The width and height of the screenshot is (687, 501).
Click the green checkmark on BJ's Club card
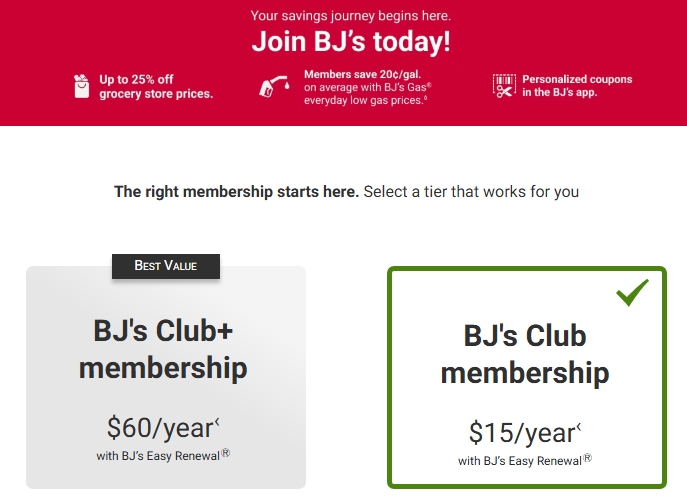click(632, 292)
